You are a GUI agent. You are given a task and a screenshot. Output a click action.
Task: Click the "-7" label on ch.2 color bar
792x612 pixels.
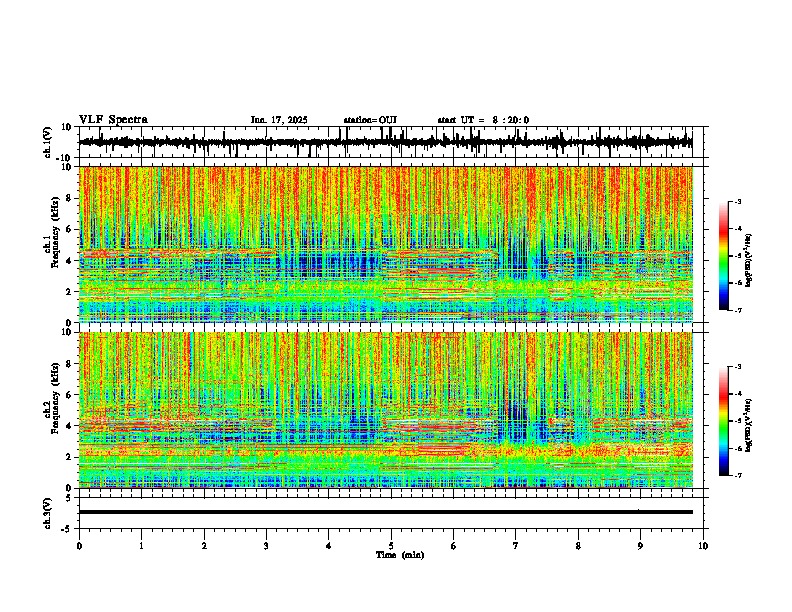(x=737, y=476)
